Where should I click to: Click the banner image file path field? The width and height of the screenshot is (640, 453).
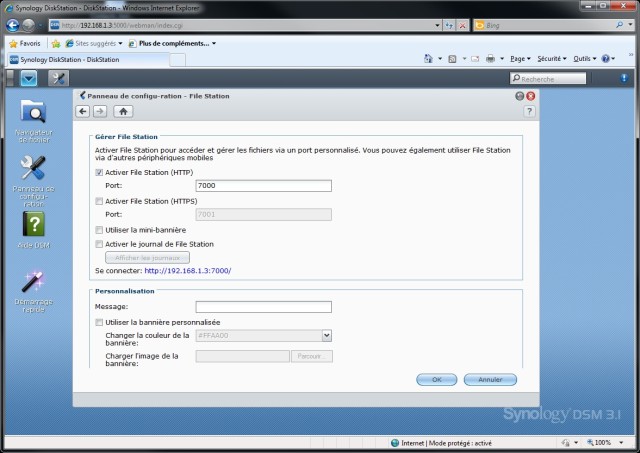coord(242,356)
